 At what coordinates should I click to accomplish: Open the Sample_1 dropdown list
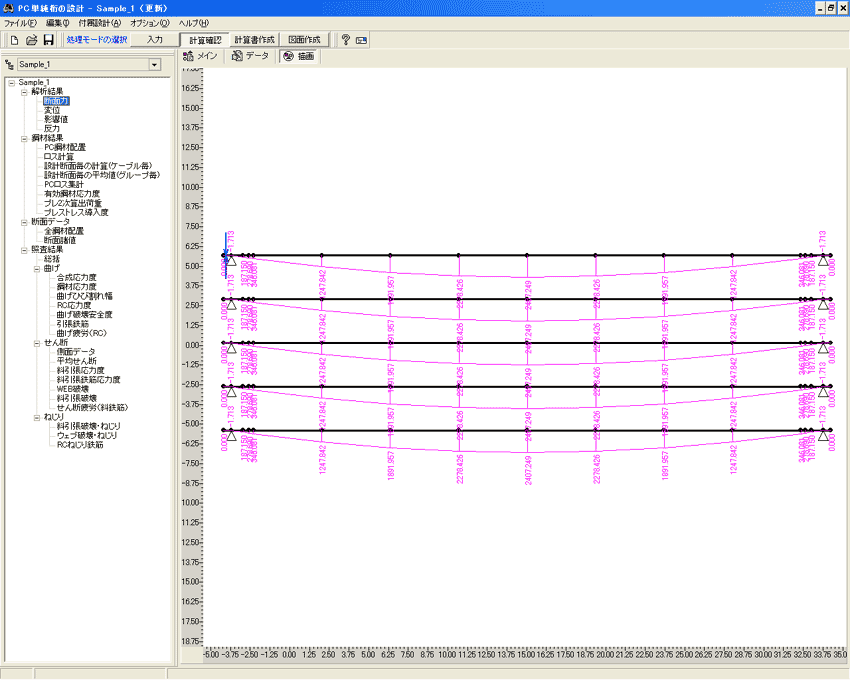coord(154,64)
